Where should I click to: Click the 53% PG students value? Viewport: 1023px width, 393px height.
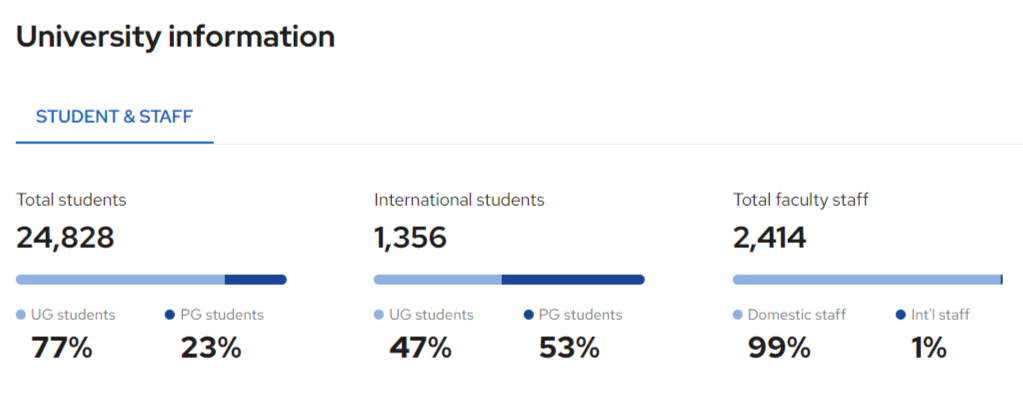point(569,348)
